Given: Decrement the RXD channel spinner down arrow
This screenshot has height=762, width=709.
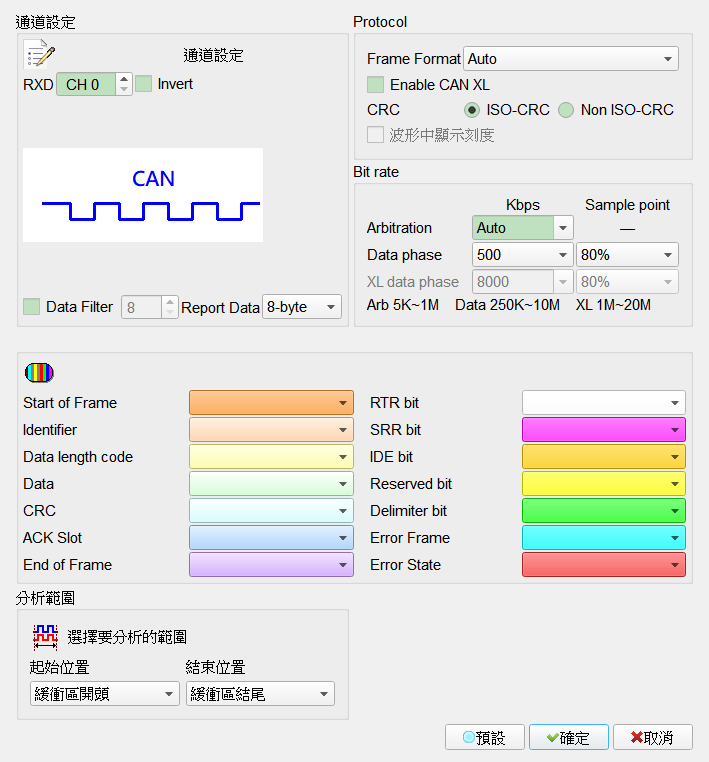Looking at the screenshot, I should coord(124,89).
